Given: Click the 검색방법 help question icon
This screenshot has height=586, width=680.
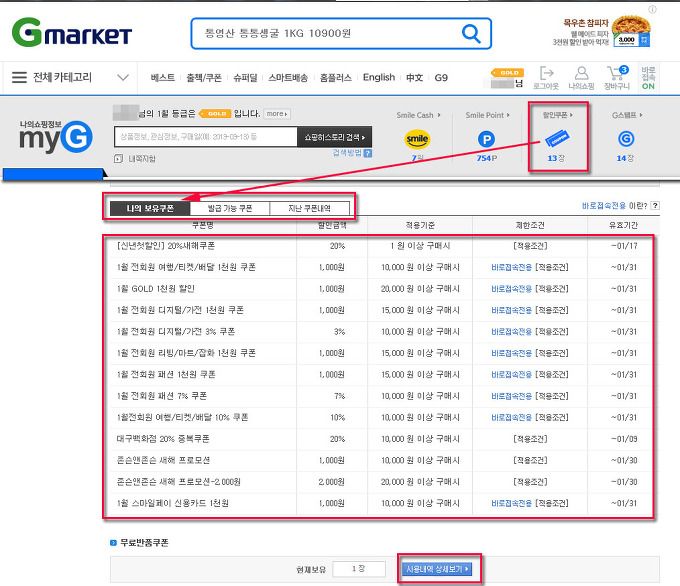Looking at the screenshot, I should (367, 153).
